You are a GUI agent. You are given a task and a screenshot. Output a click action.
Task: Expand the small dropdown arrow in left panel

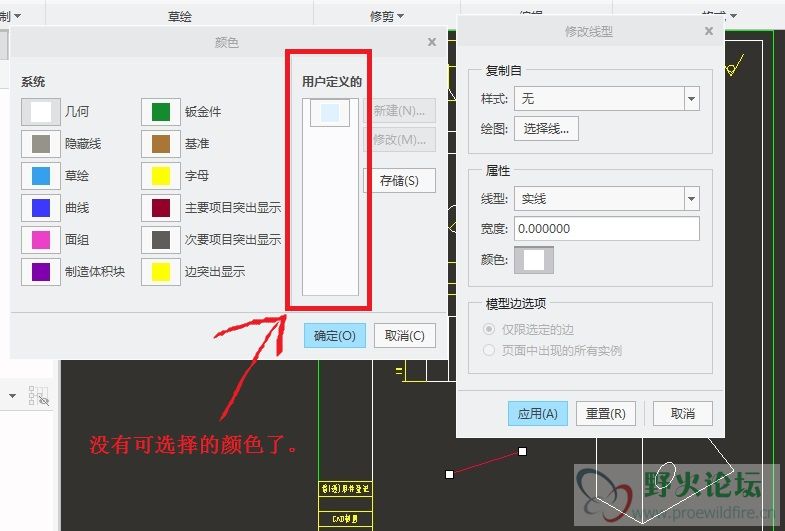click(x=13, y=396)
